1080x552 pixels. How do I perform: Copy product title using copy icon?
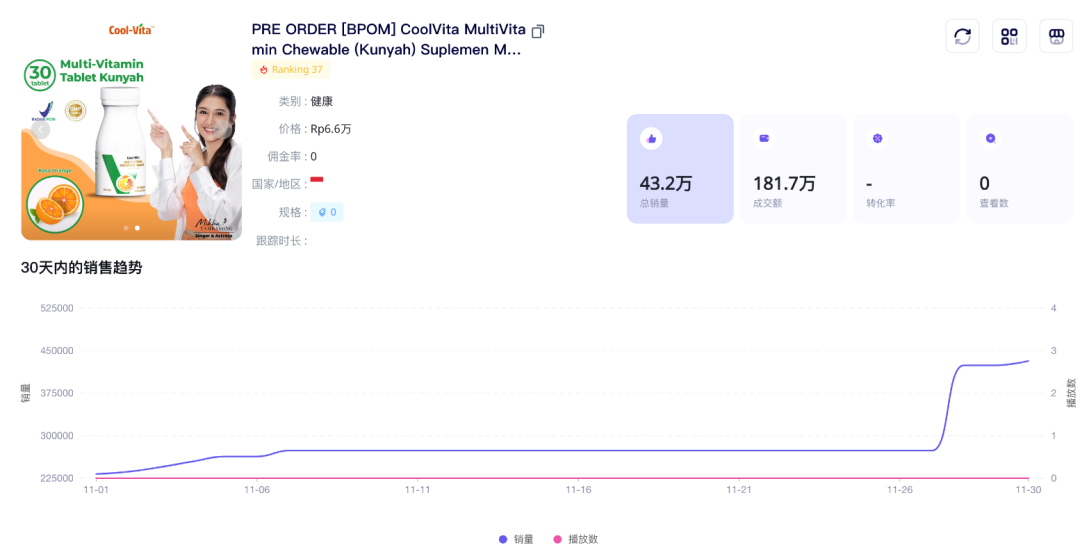coord(538,31)
